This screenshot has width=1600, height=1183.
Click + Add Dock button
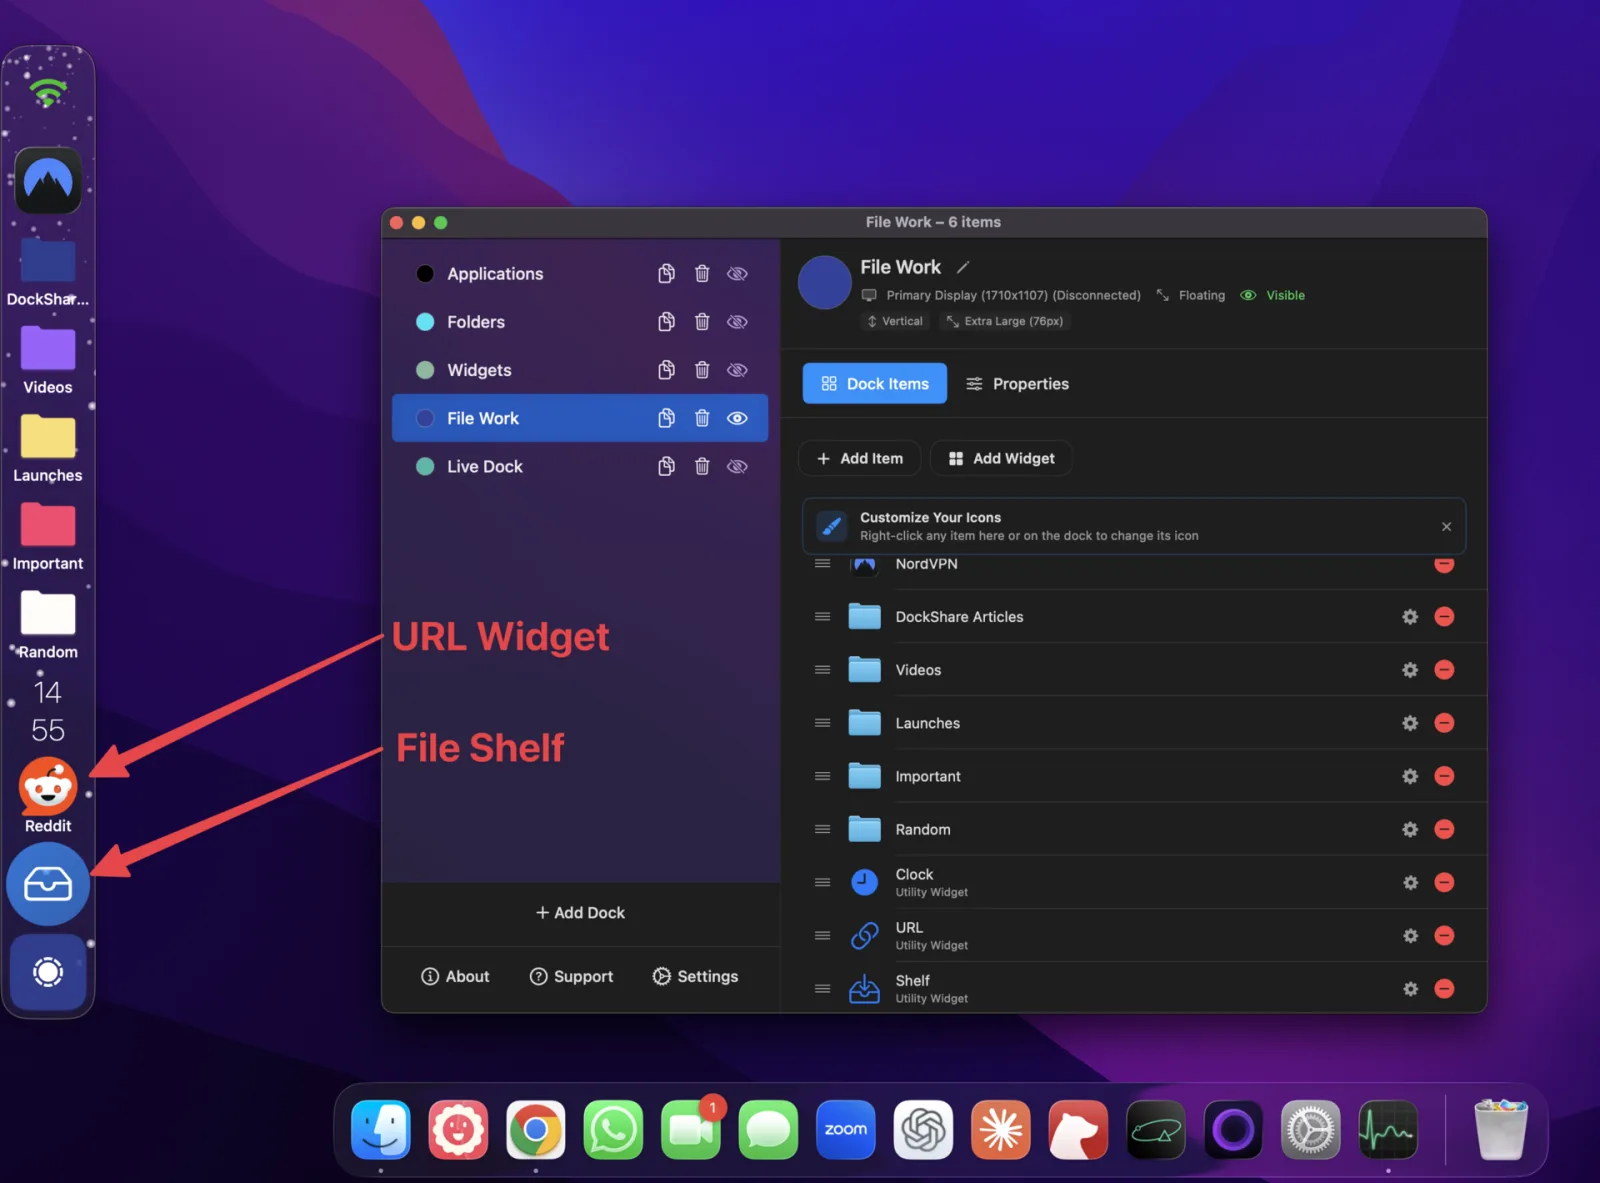(580, 913)
